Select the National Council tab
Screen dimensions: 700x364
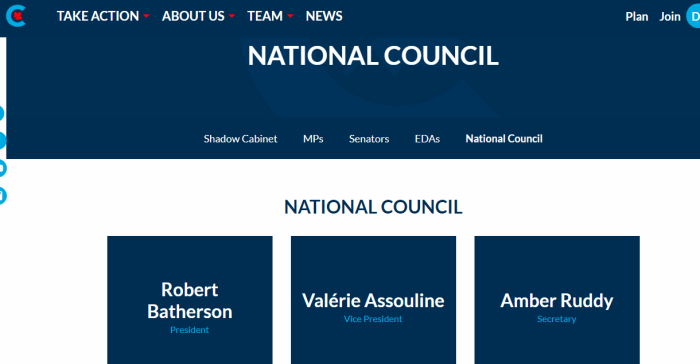(504, 139)
